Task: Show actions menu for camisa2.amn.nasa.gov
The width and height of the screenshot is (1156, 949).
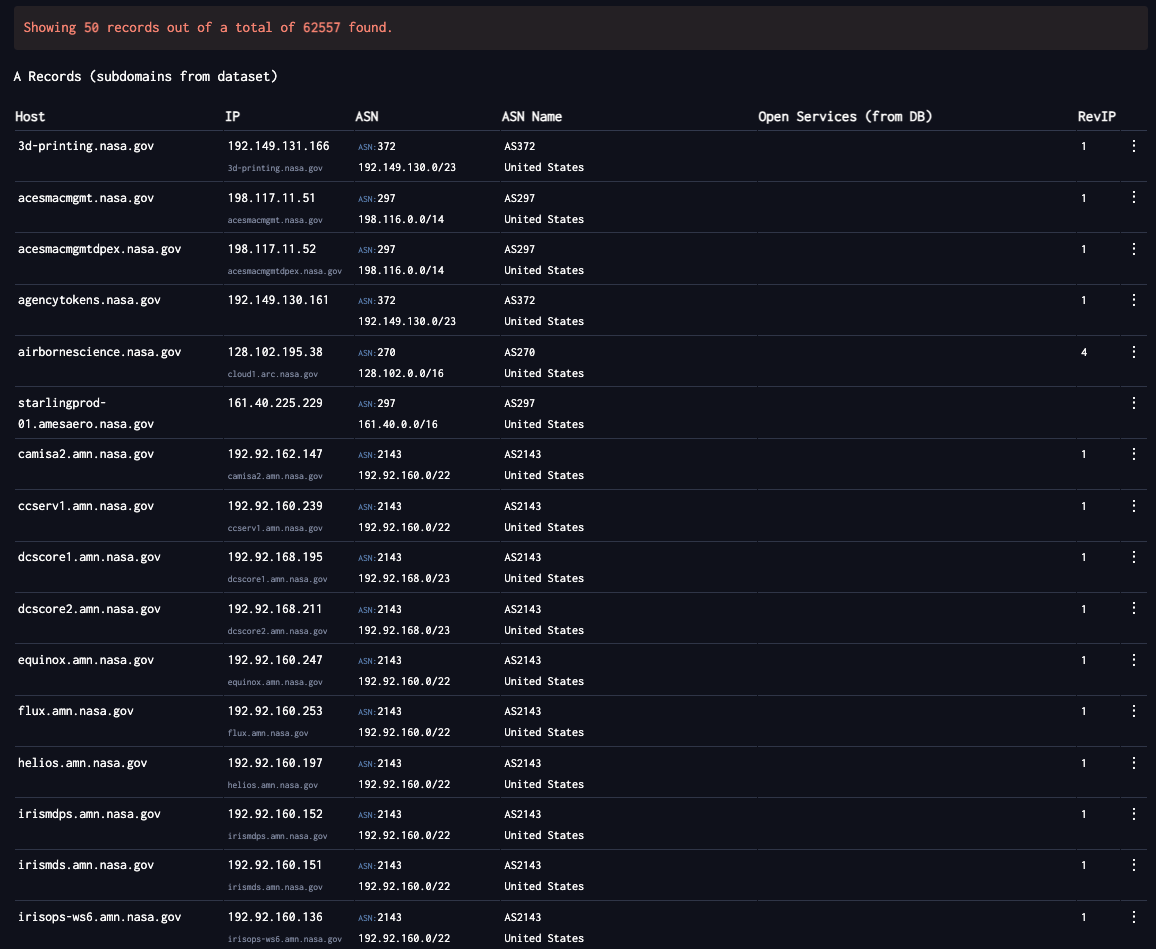Action: coord(1133,454)
